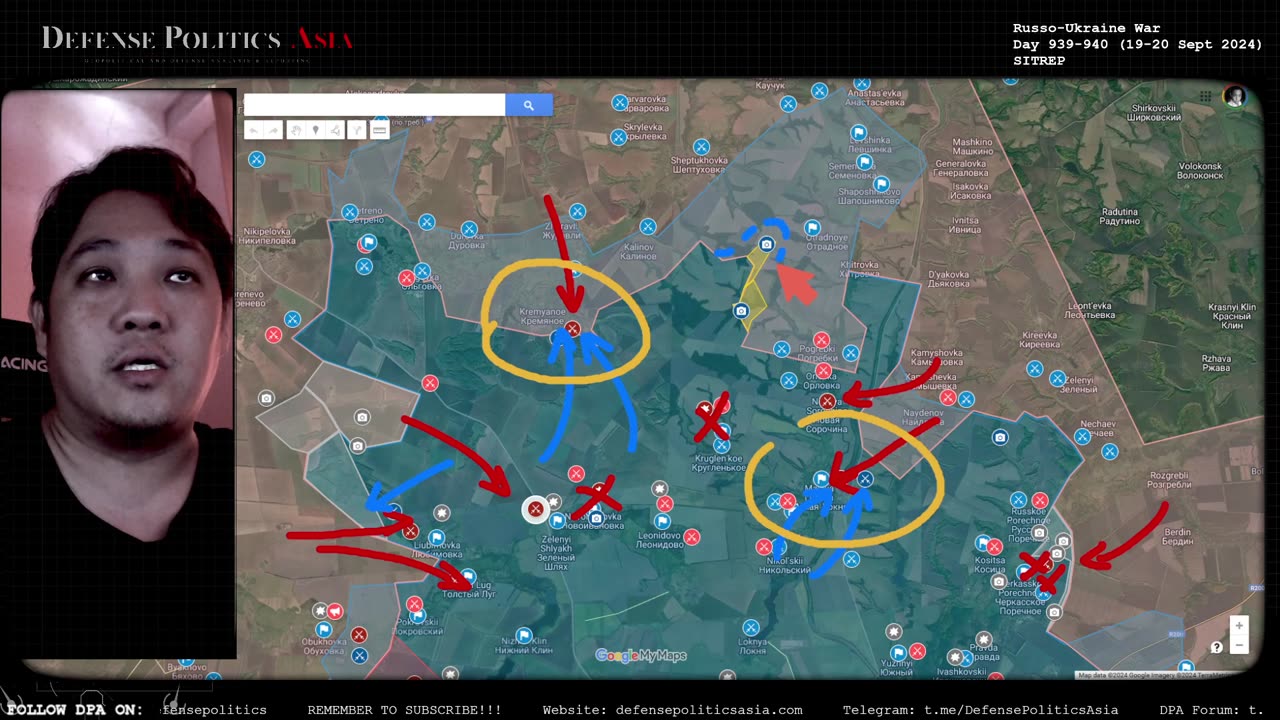This screenshot has height=720, width=1280.
Task: Zoom in with the plus button
Action: point(1239,626)
